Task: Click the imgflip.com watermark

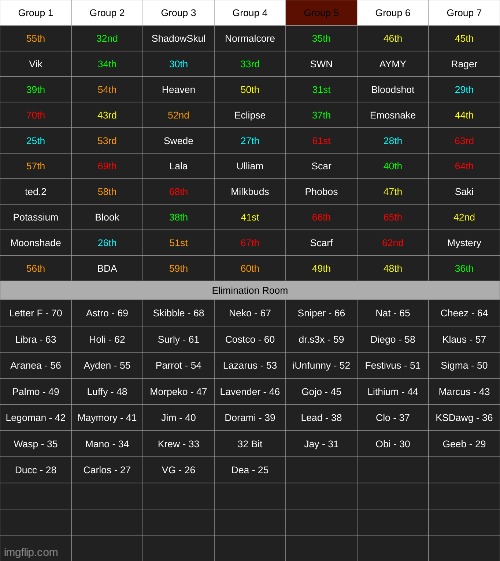Action: [31, 552]
